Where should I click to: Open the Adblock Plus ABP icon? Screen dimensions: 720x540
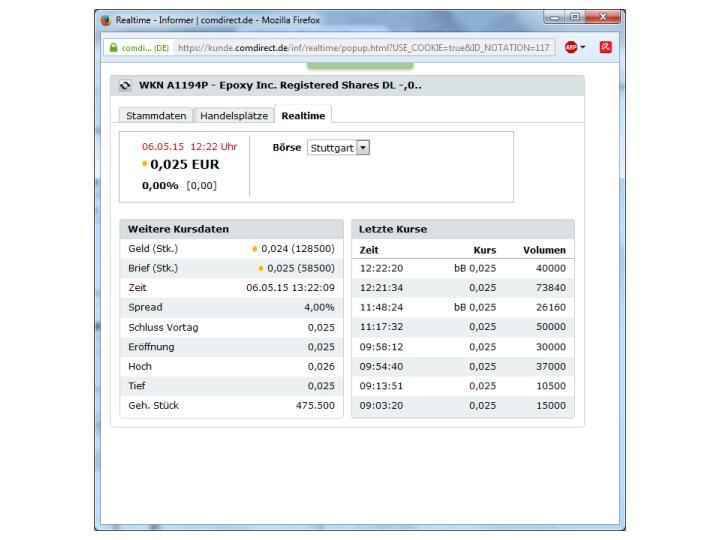pyautogui.click(x=571, y=47)
